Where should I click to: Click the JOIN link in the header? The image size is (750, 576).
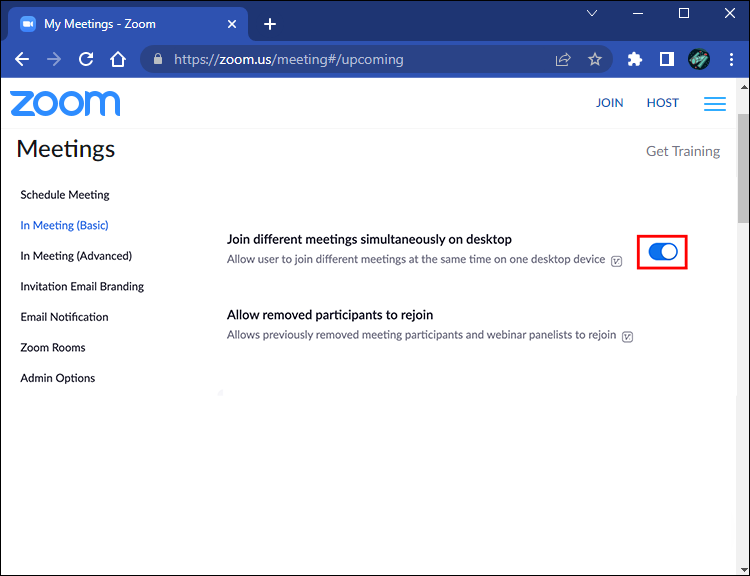click(x=609, y=103)
